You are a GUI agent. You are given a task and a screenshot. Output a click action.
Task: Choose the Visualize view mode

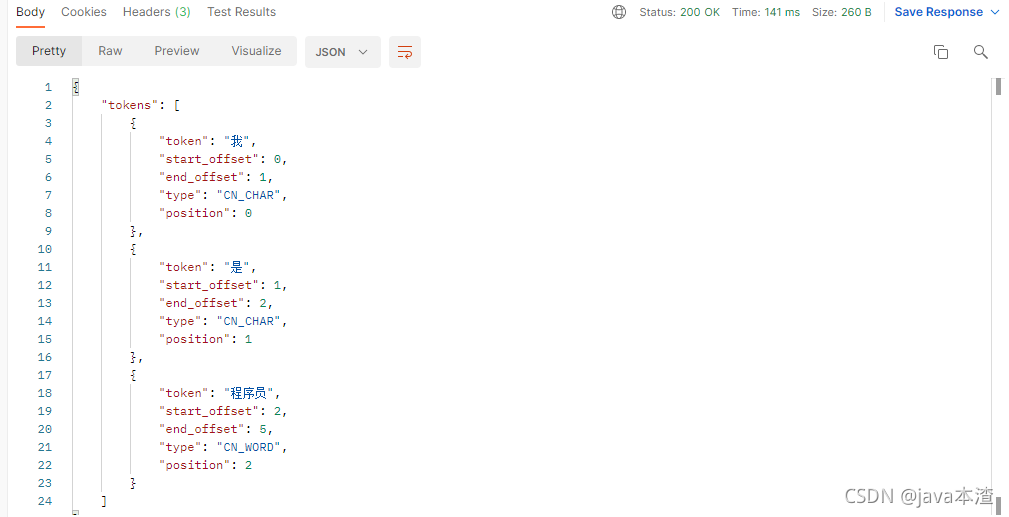click(x=256, y=51)
